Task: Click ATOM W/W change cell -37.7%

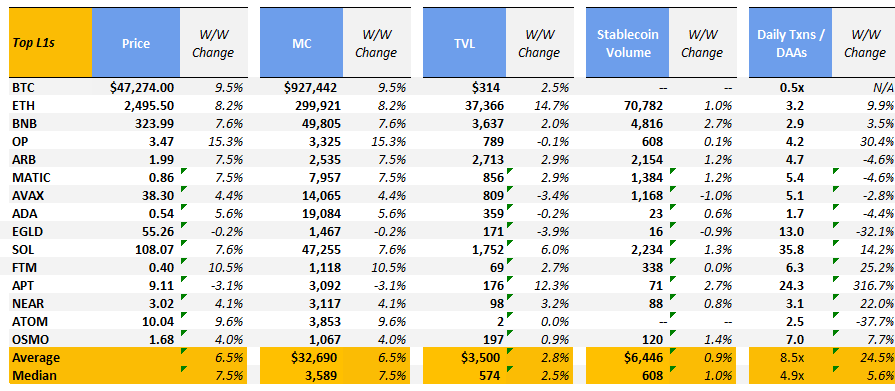Action: (x=876, y=322)
